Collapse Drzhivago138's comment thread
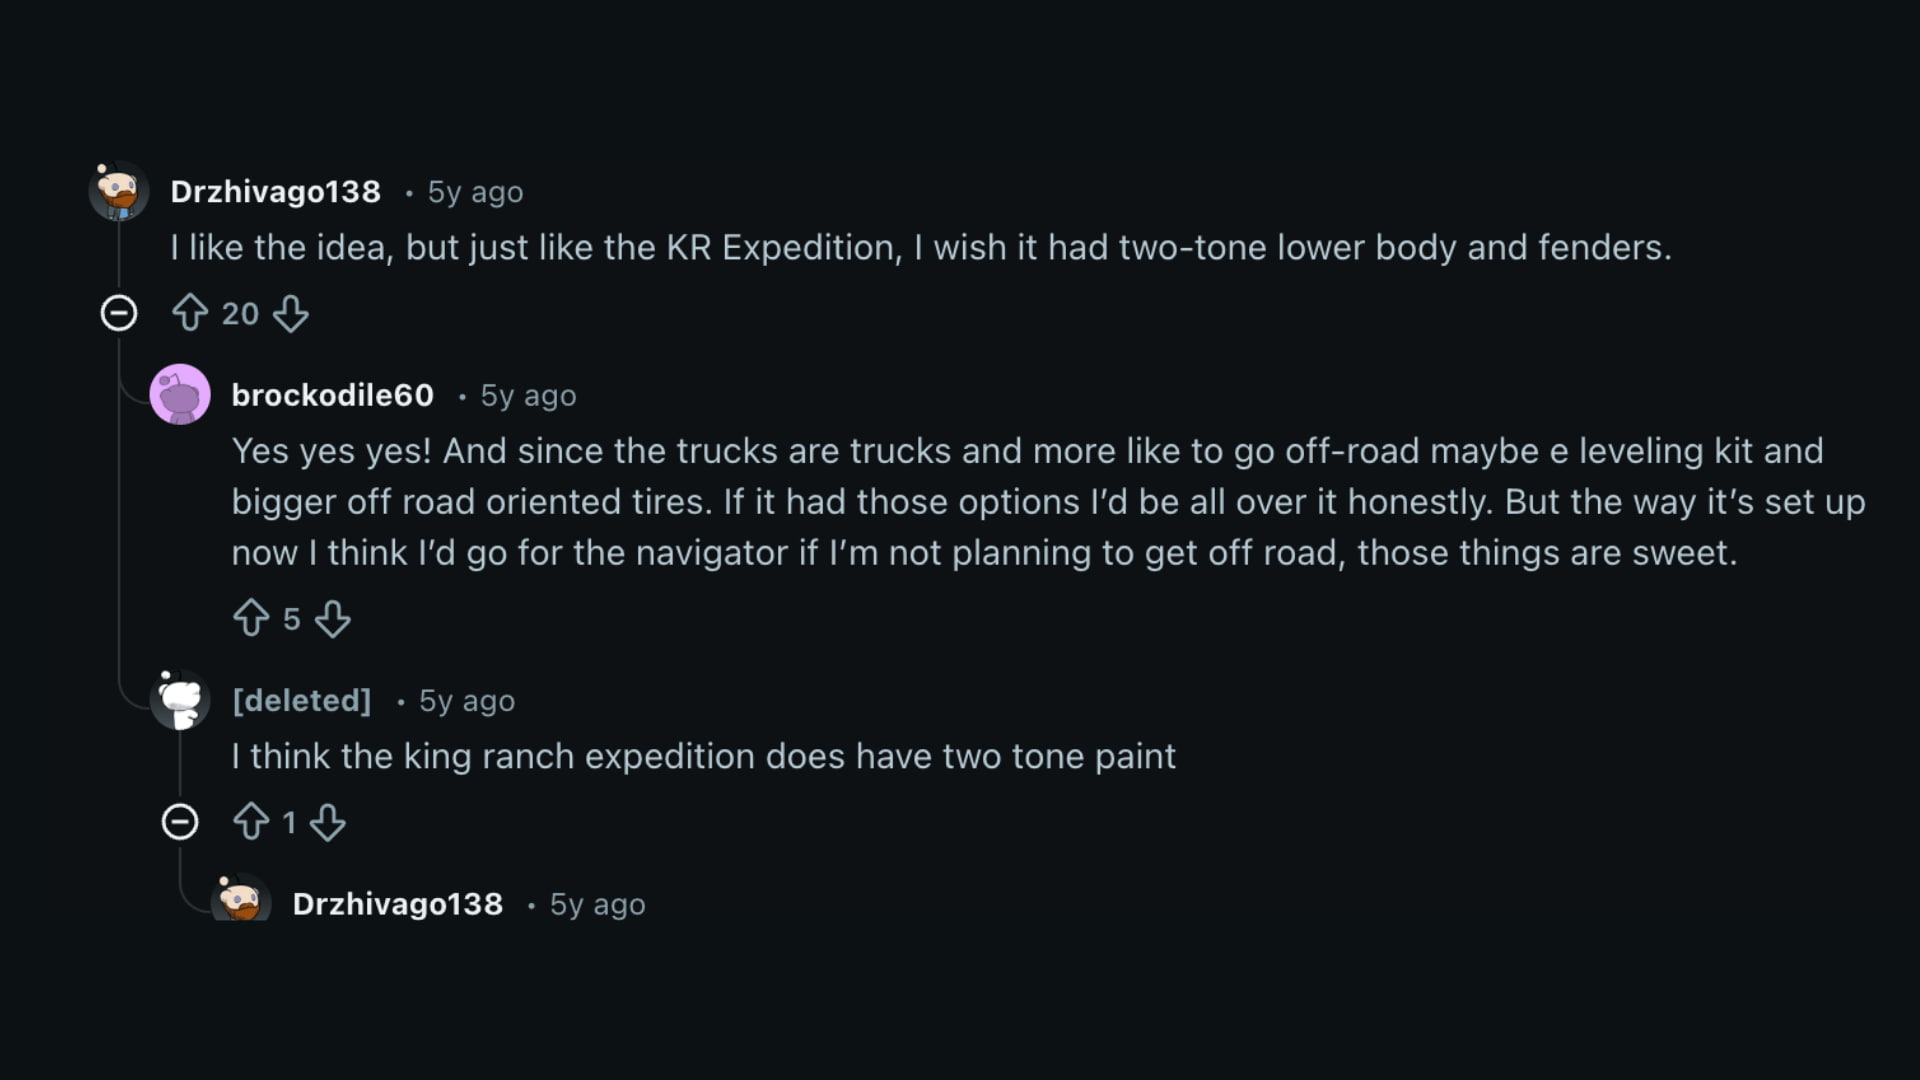This screenshot has height=1080, width=1920. pos(119,313)
